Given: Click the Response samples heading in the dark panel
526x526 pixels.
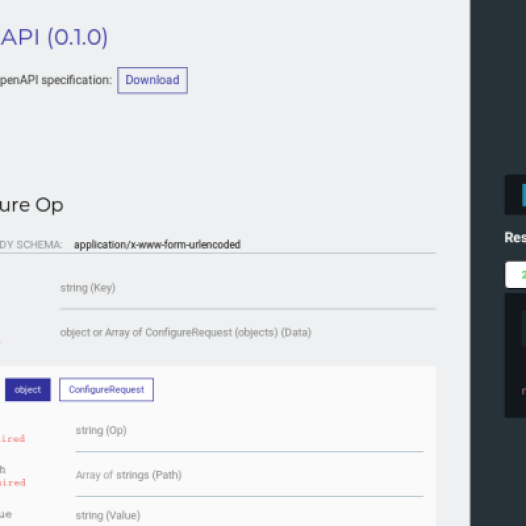Looking at the screenshot, I should [515, 237].
